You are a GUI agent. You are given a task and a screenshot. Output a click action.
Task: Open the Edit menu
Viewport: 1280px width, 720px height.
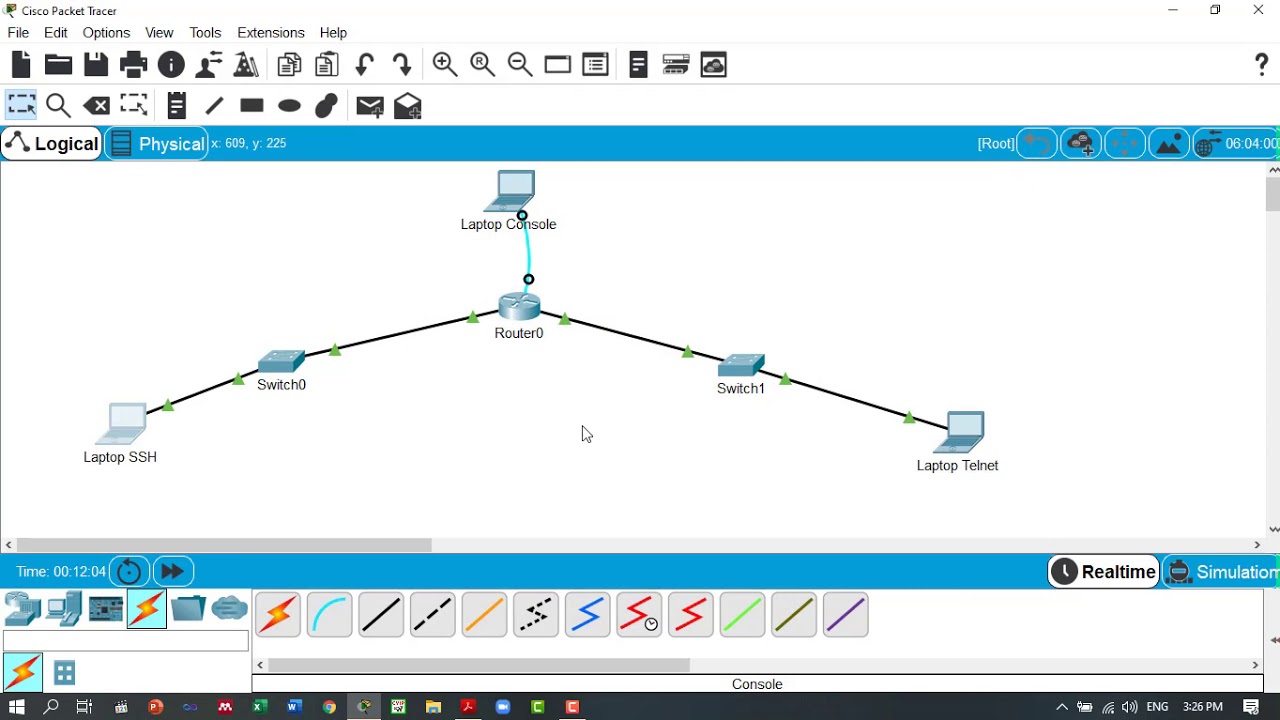(56, 32)
